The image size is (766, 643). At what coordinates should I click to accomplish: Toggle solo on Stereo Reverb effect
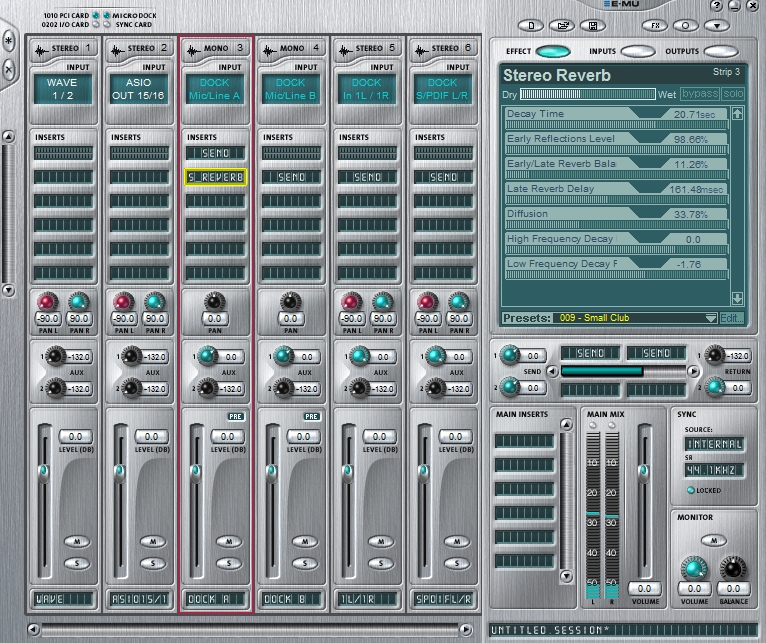point(733,94)
